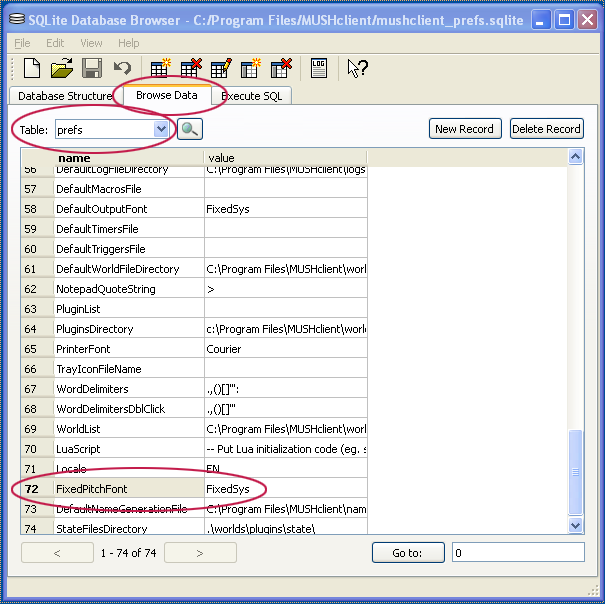Click the value column header
This screenshot has width=605, height=604.
point(286,158)
